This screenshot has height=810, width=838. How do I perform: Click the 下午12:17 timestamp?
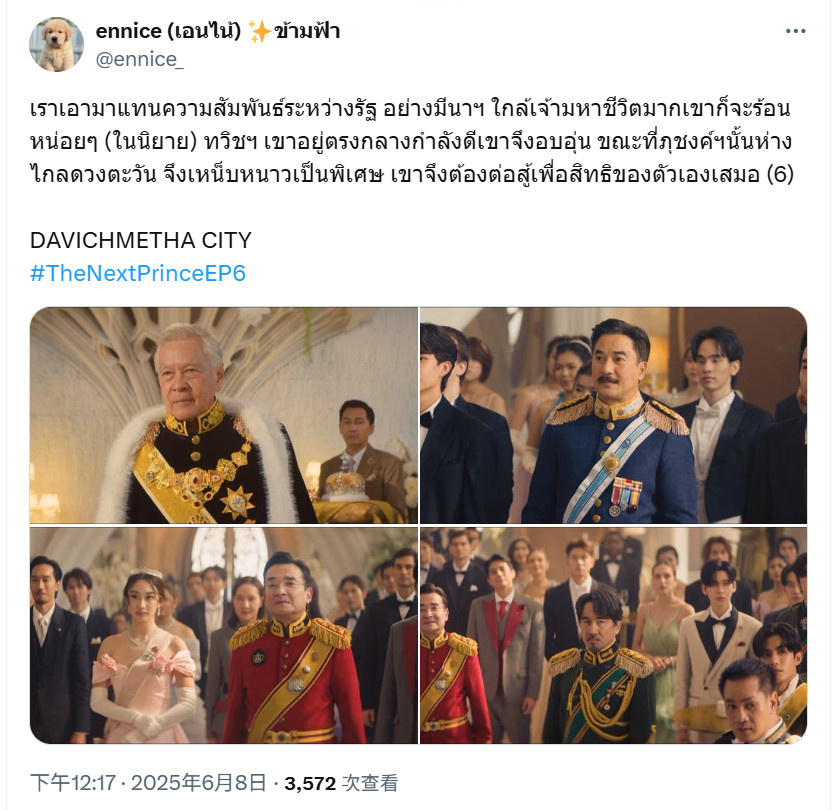[x=73, y=783]
